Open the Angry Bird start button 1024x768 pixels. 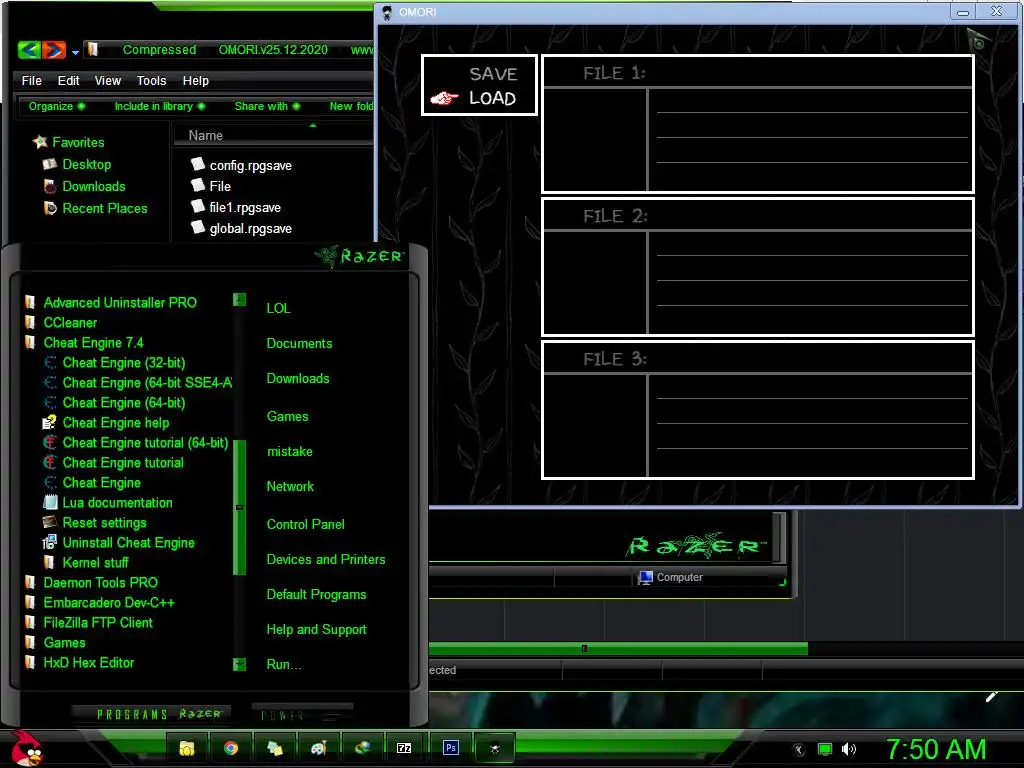27,748
